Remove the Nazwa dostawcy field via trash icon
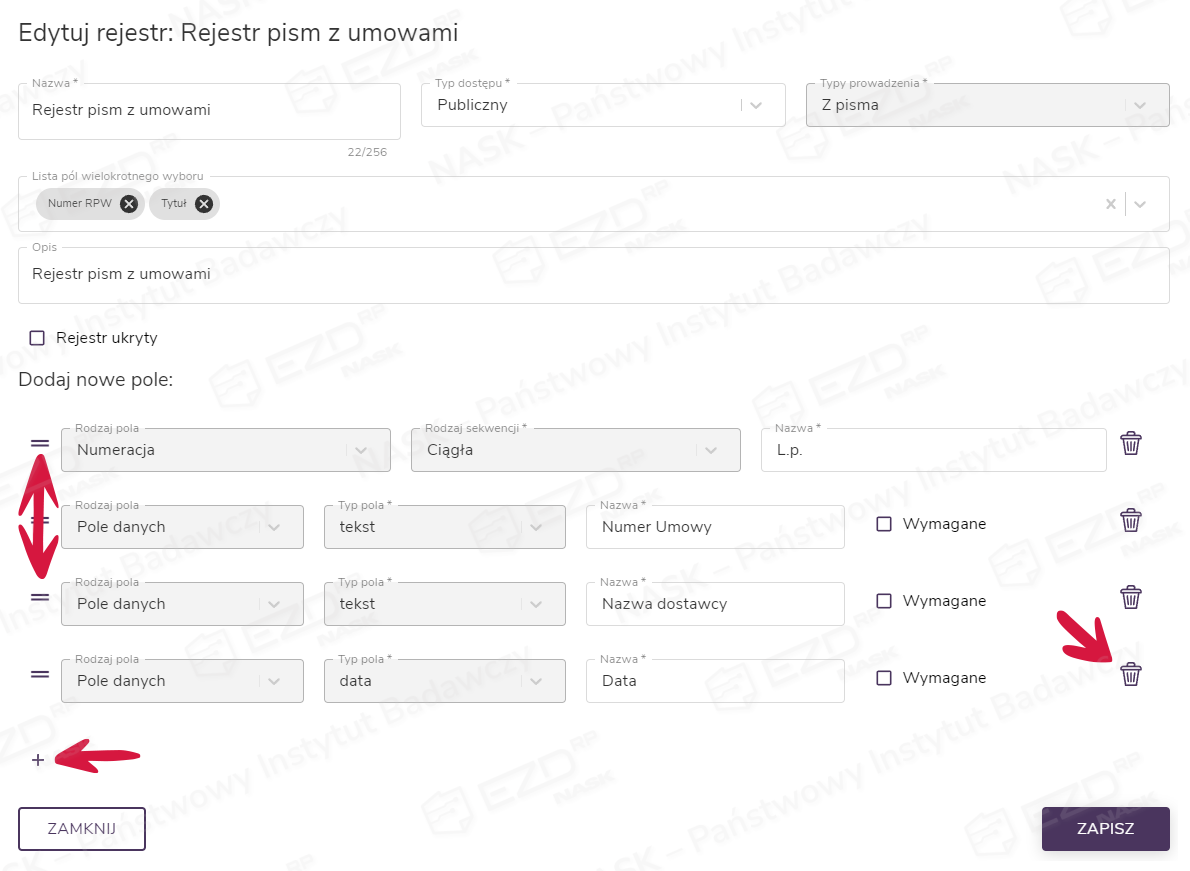Image resolution: width=1190 pixels, height=871 pixels. pyautogui.click(x=1130, y=597)
